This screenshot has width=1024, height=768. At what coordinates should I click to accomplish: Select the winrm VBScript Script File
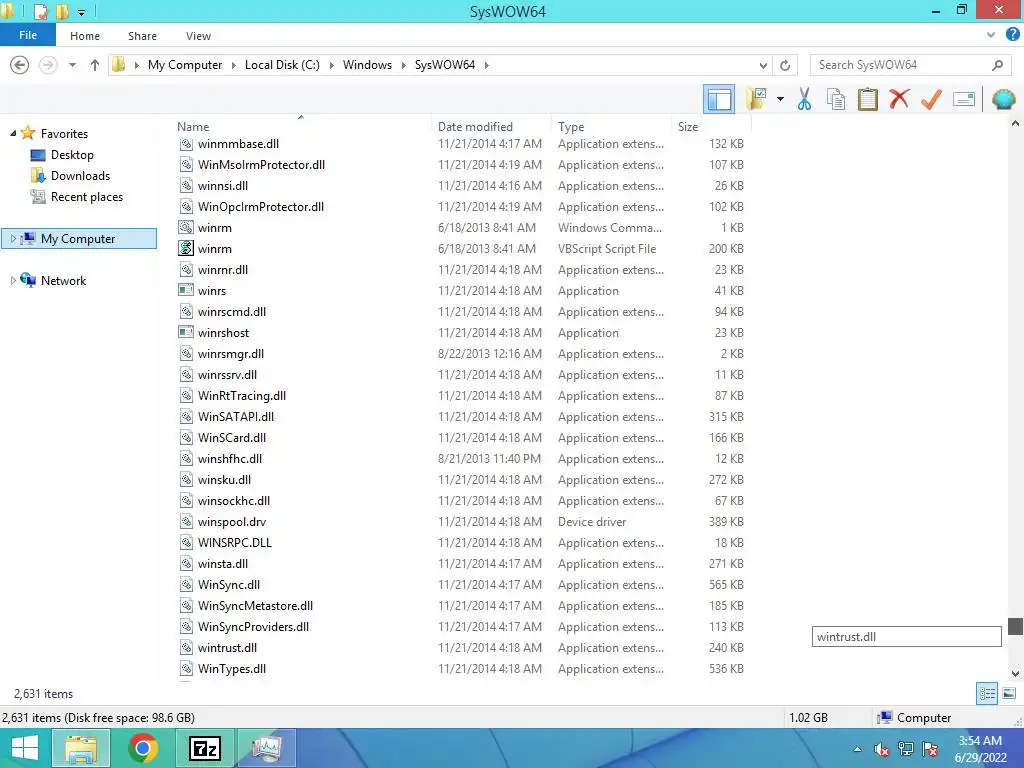pos(214,249)
